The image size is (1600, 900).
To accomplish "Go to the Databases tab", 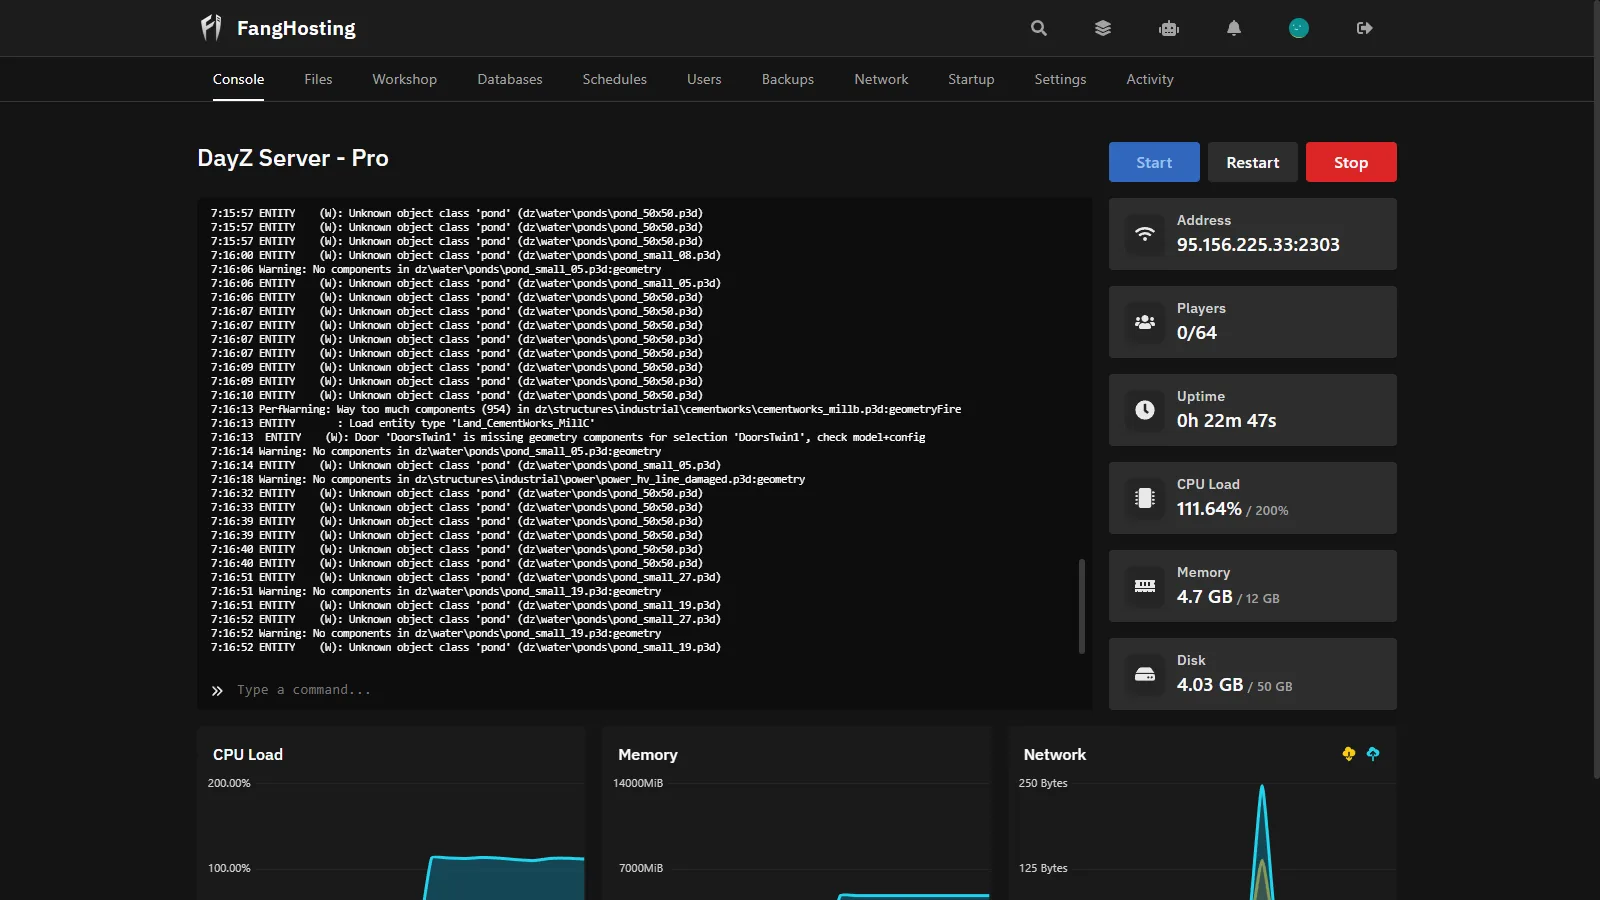I will (x=510, y=79).
